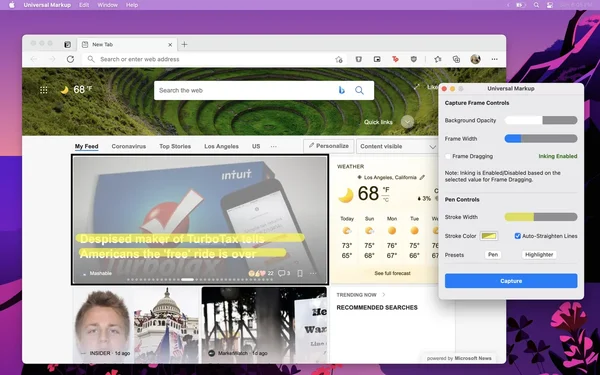Open the Content visible dropdown
Viewport: 600px width, 375px height.
(x=397, y=146)
